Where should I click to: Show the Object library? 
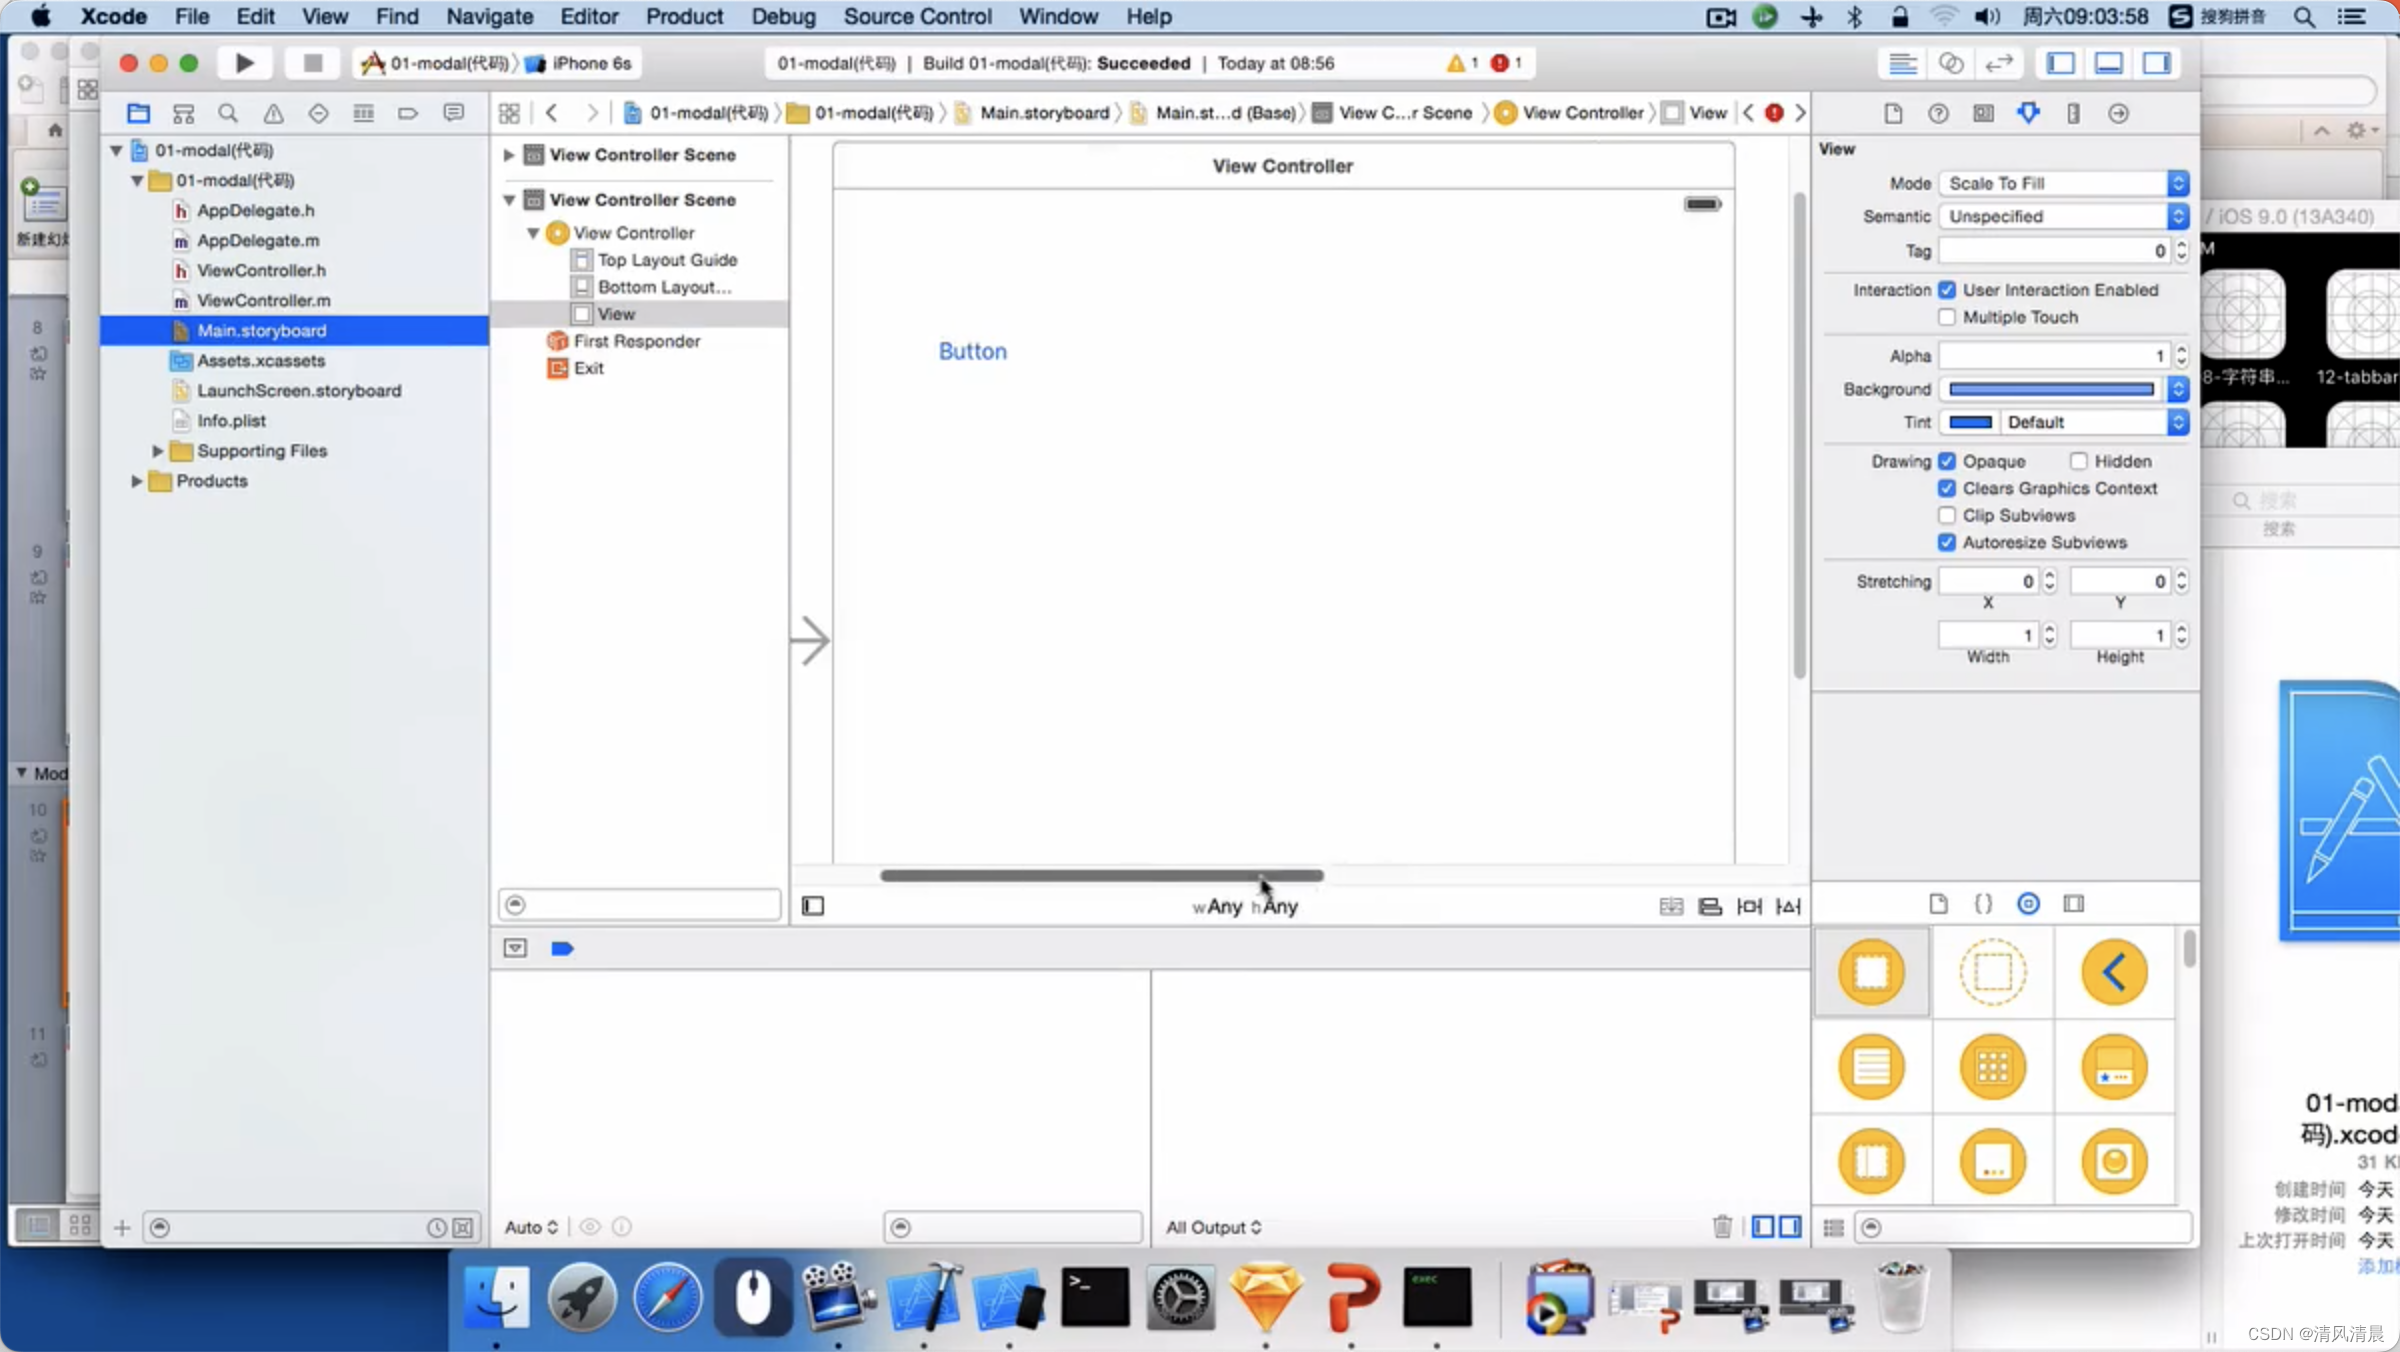[2028, 904]
